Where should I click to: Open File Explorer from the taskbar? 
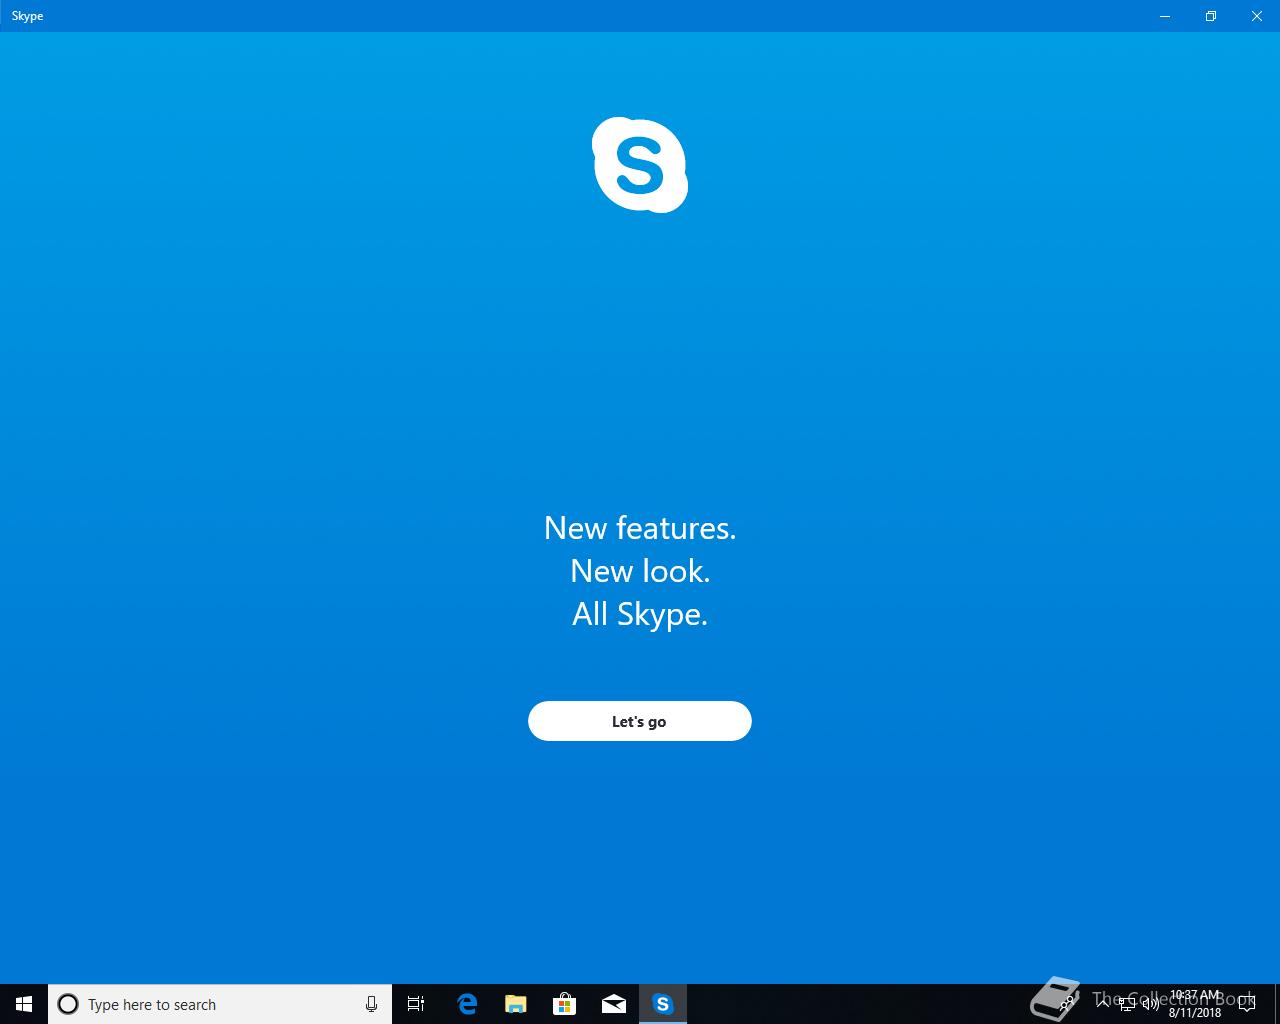click(x=516, y=1004)
